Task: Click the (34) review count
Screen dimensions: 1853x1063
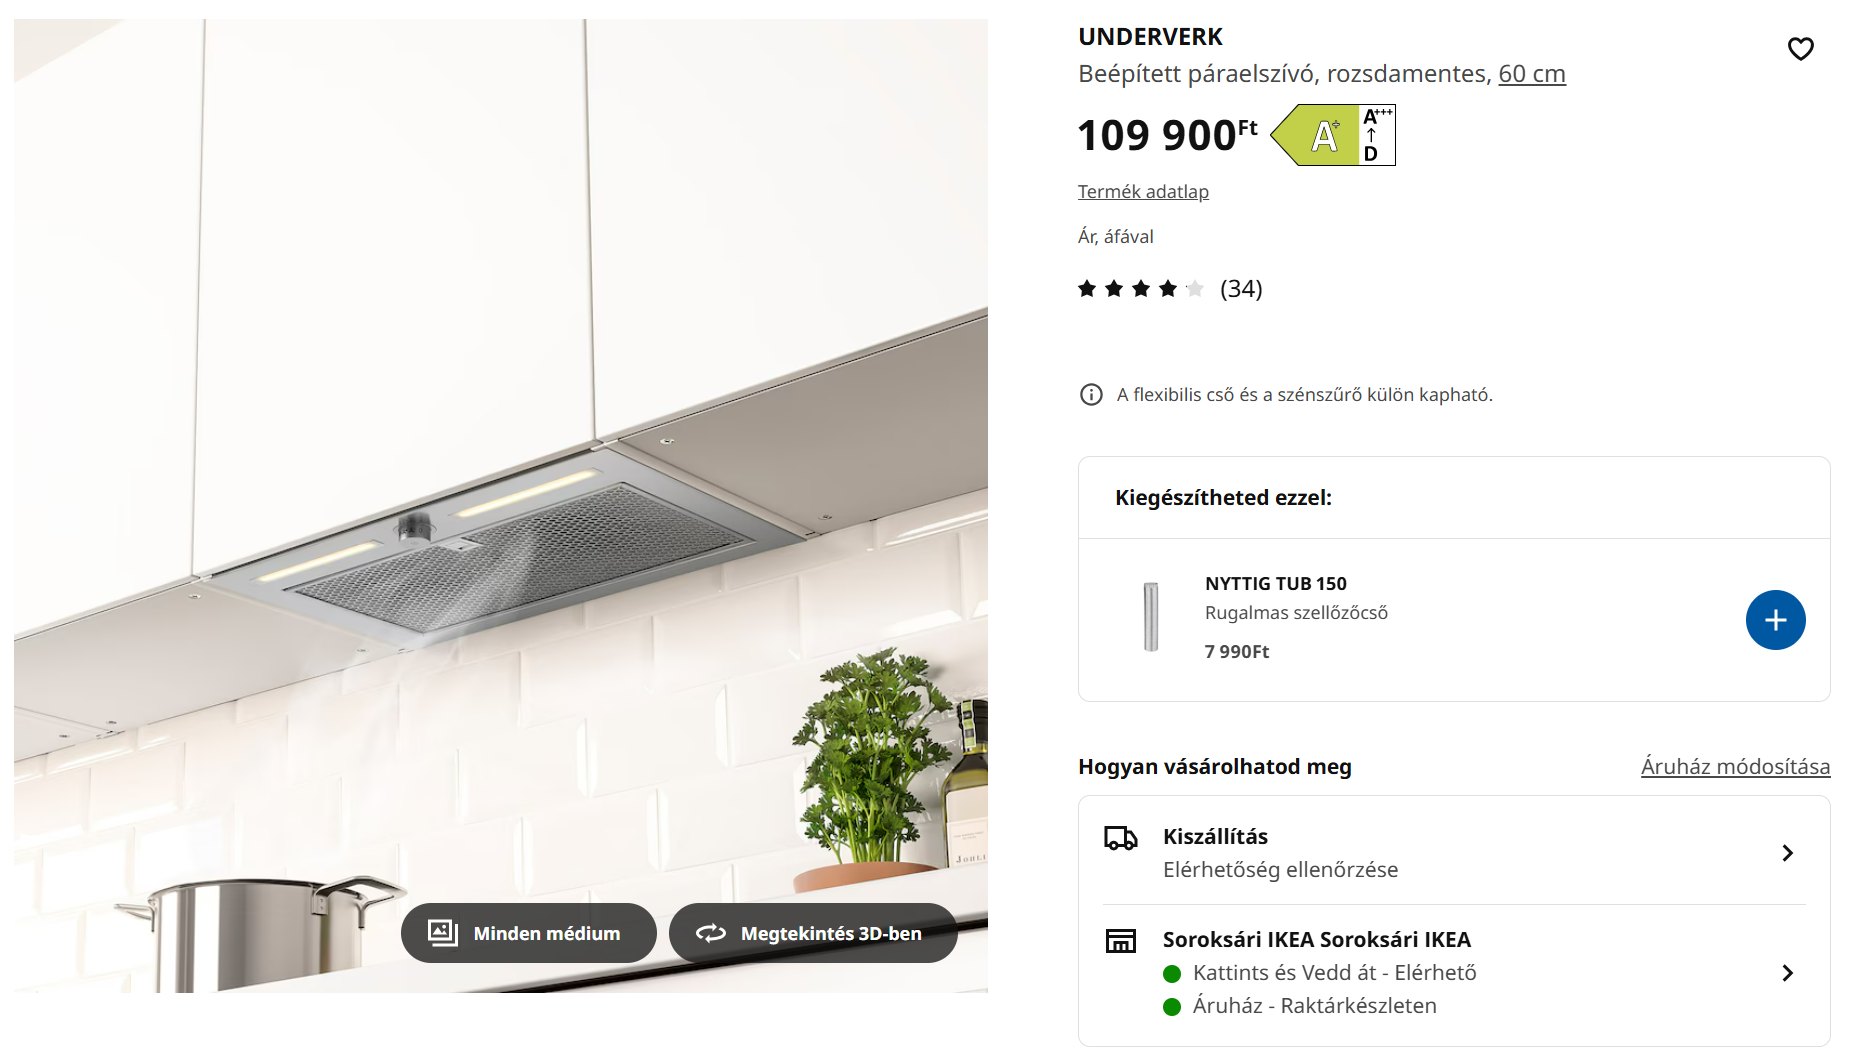Action: tap(1241, 289)
